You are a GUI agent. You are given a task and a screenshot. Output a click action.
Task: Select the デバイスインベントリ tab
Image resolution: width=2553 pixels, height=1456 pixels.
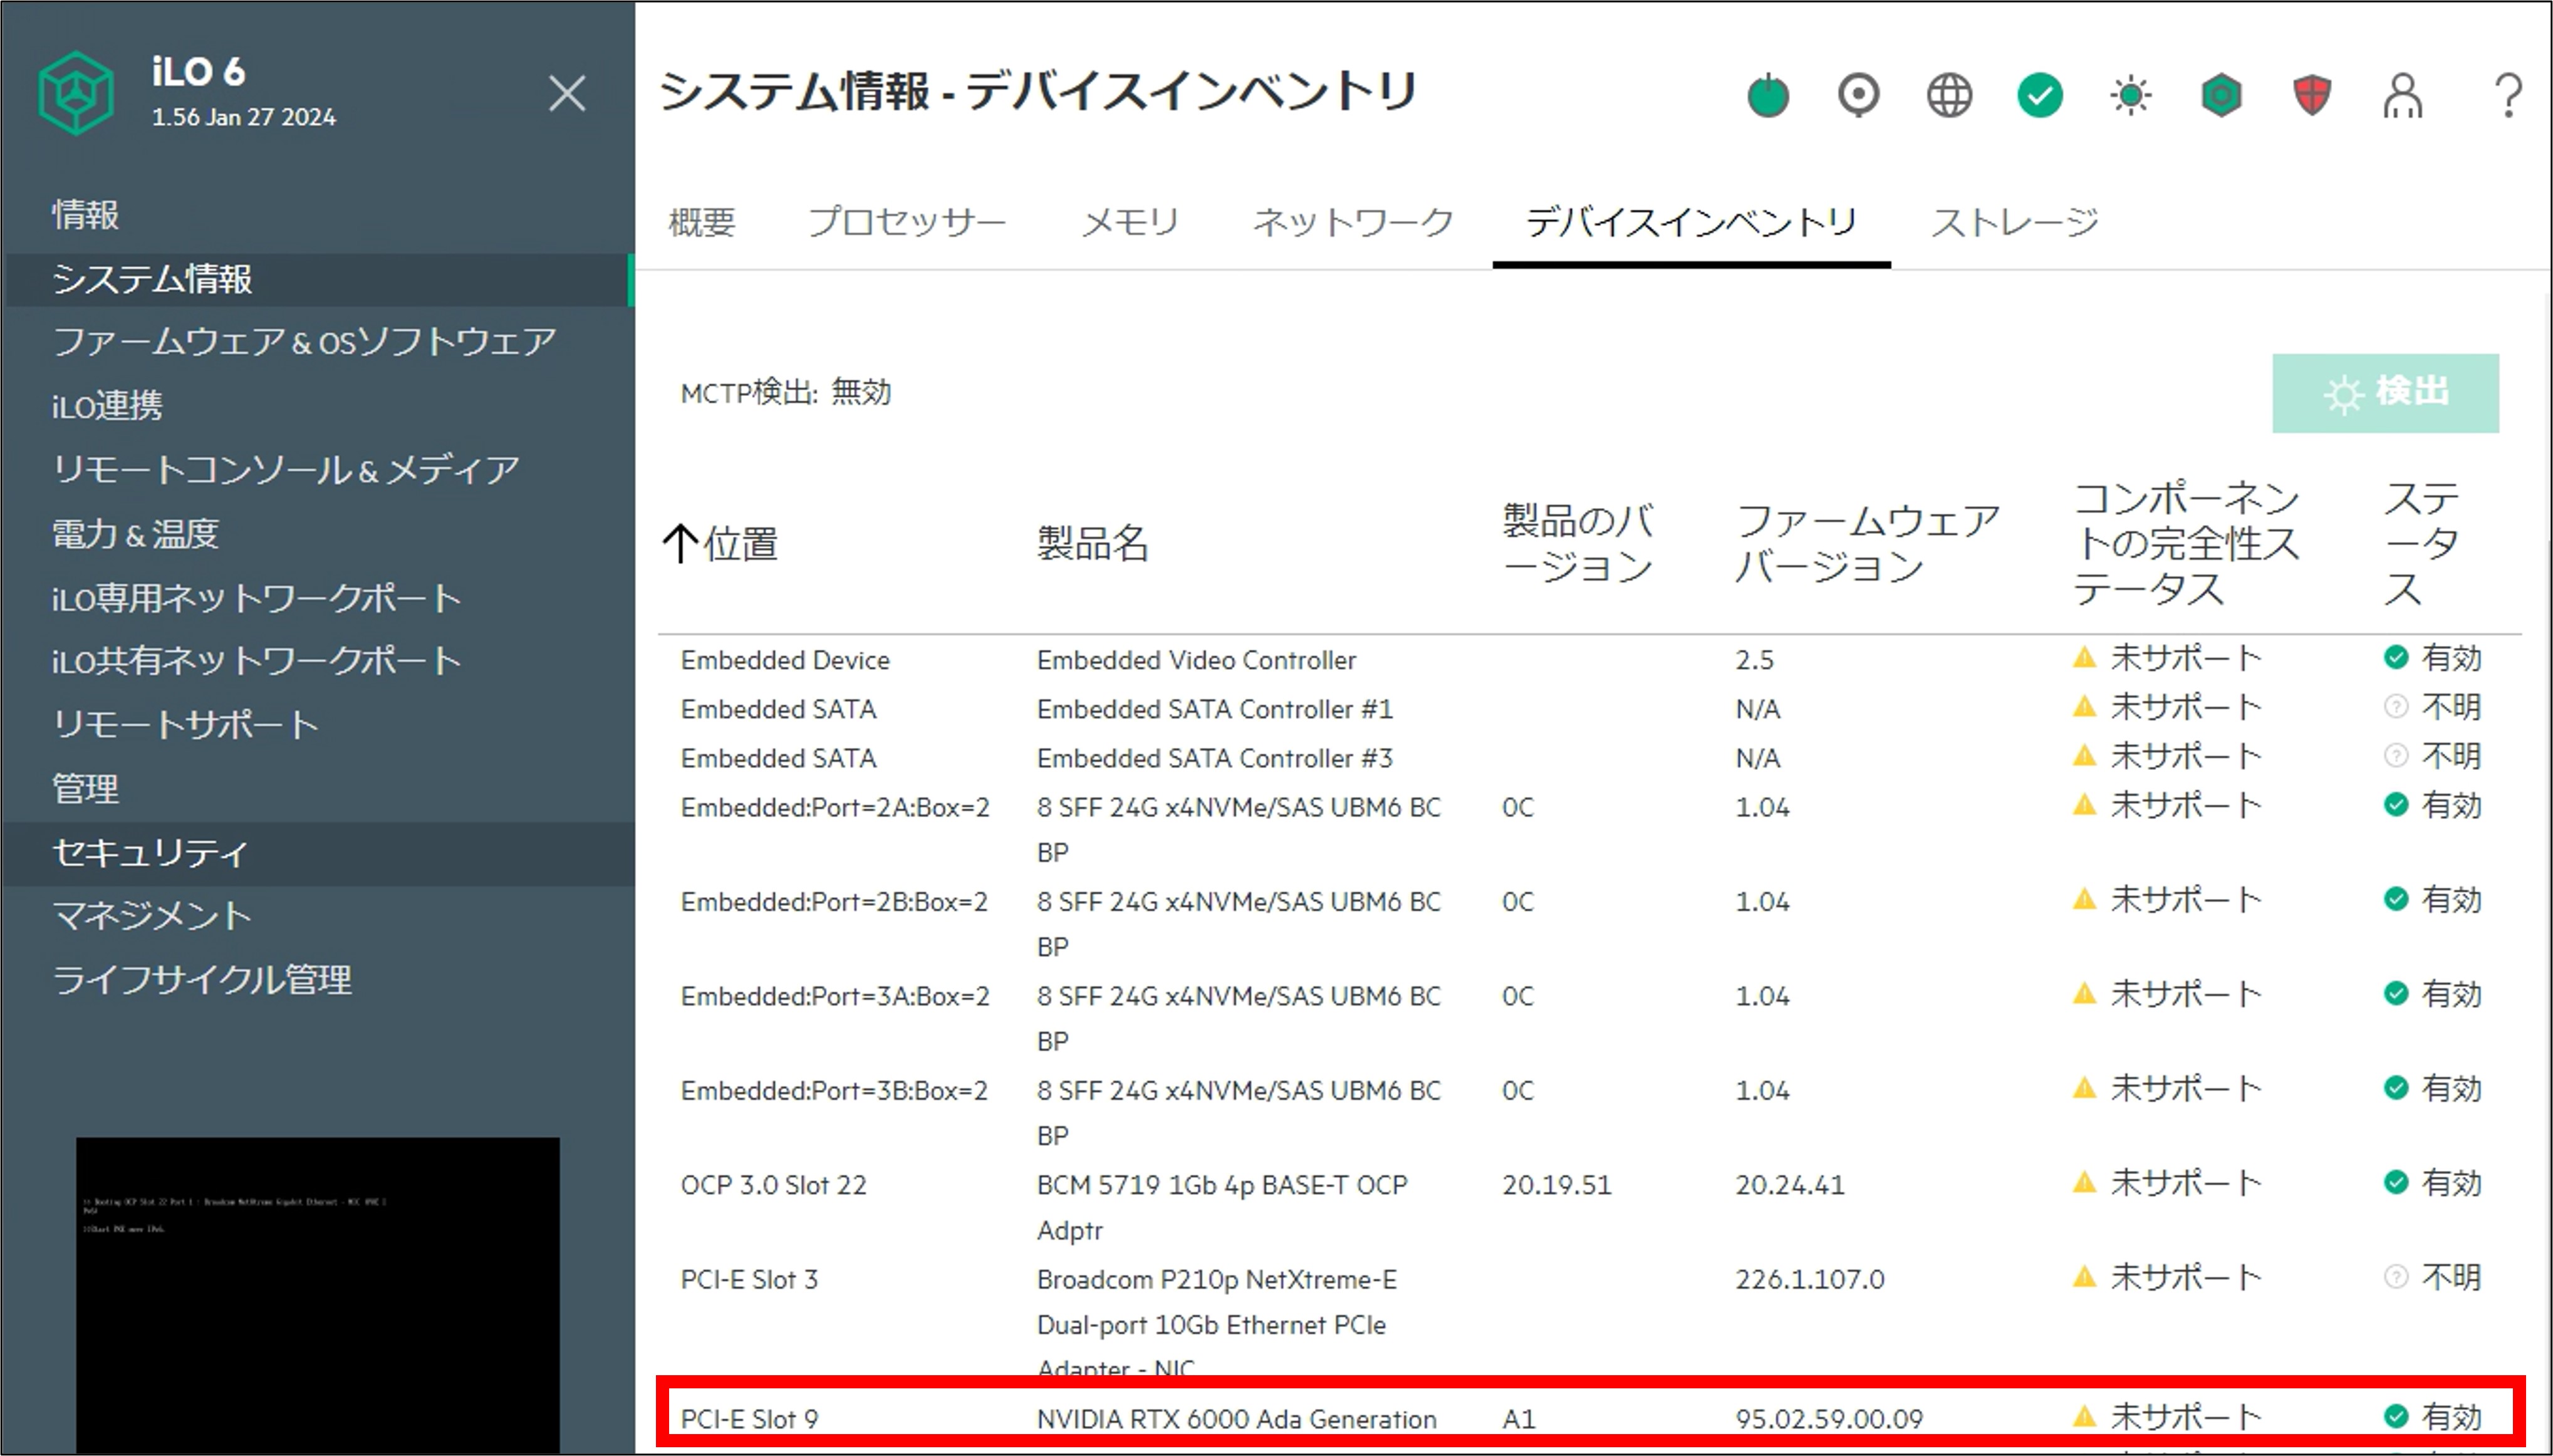[x=1691, y=222]
